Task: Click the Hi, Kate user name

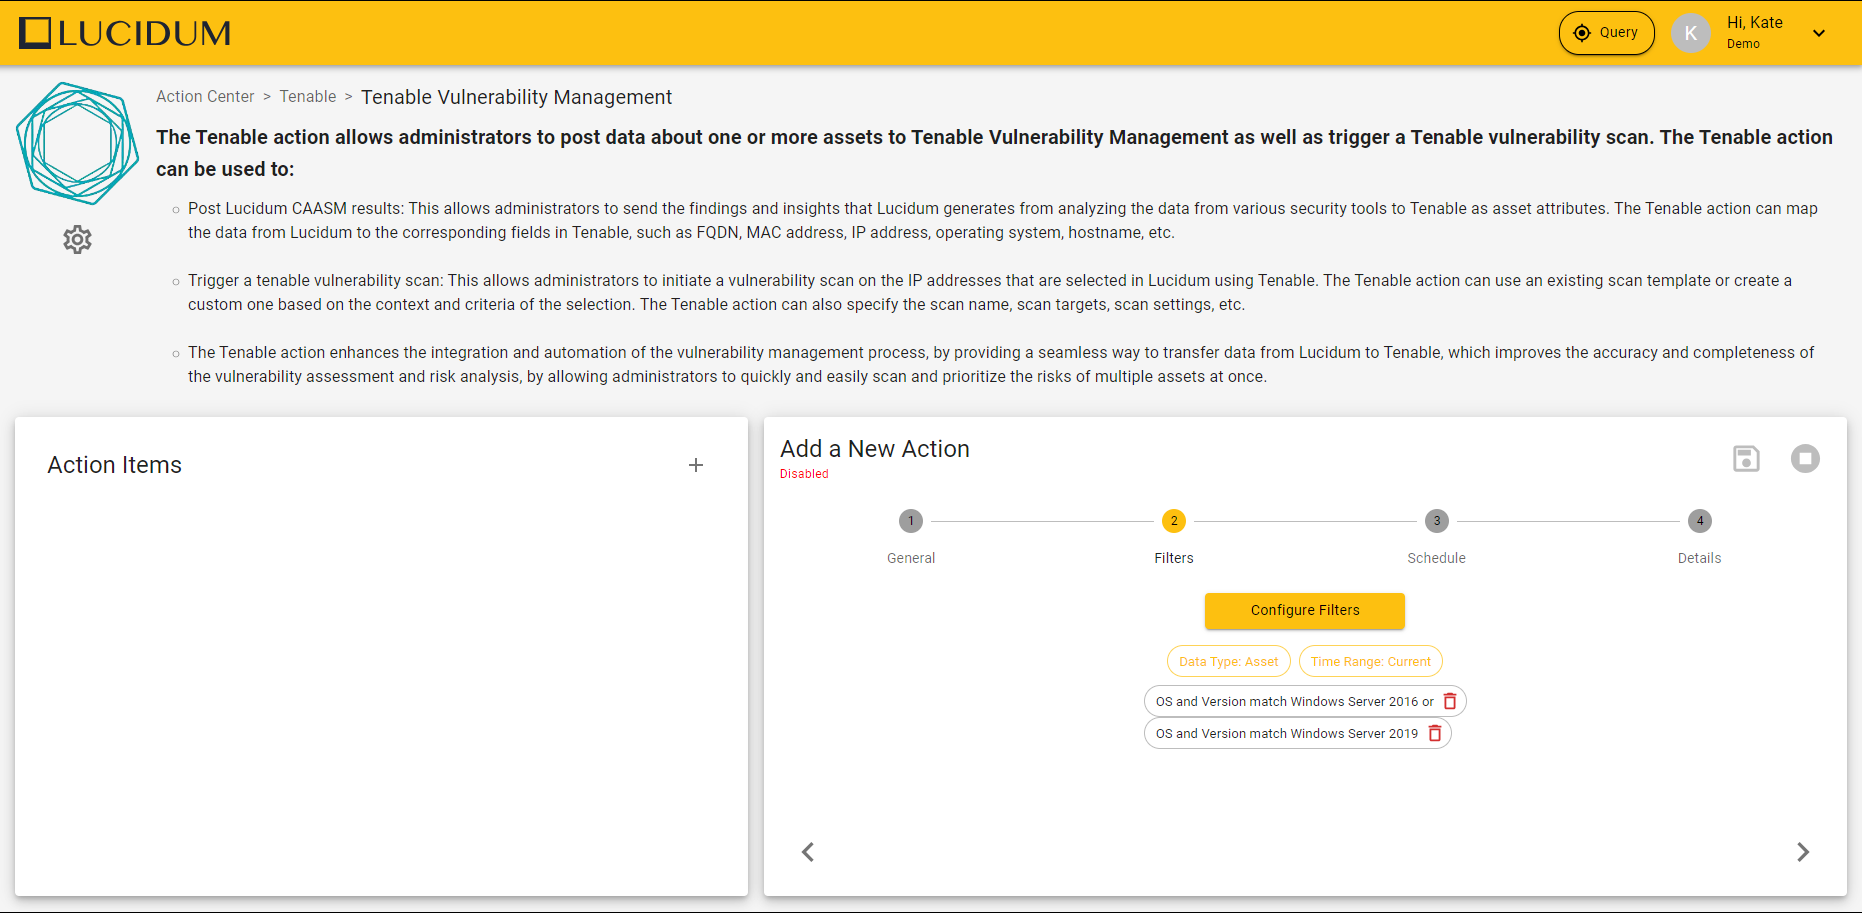Action: [x=1755, y=23]
